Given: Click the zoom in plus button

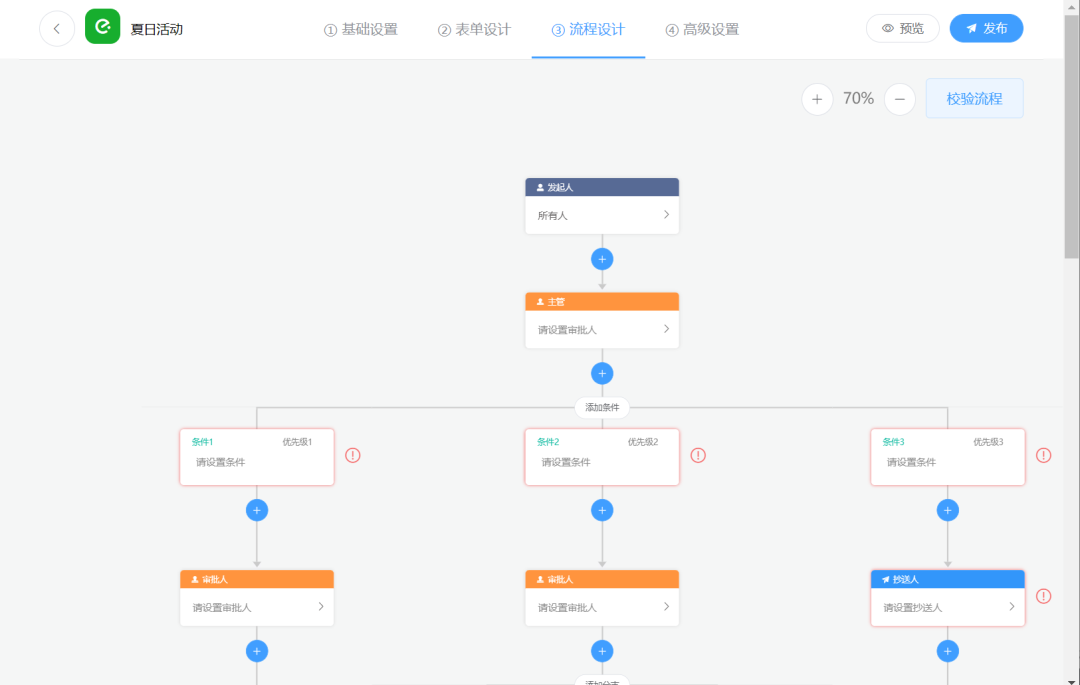Looking at the screenshot, I should [x=817, y=99].
